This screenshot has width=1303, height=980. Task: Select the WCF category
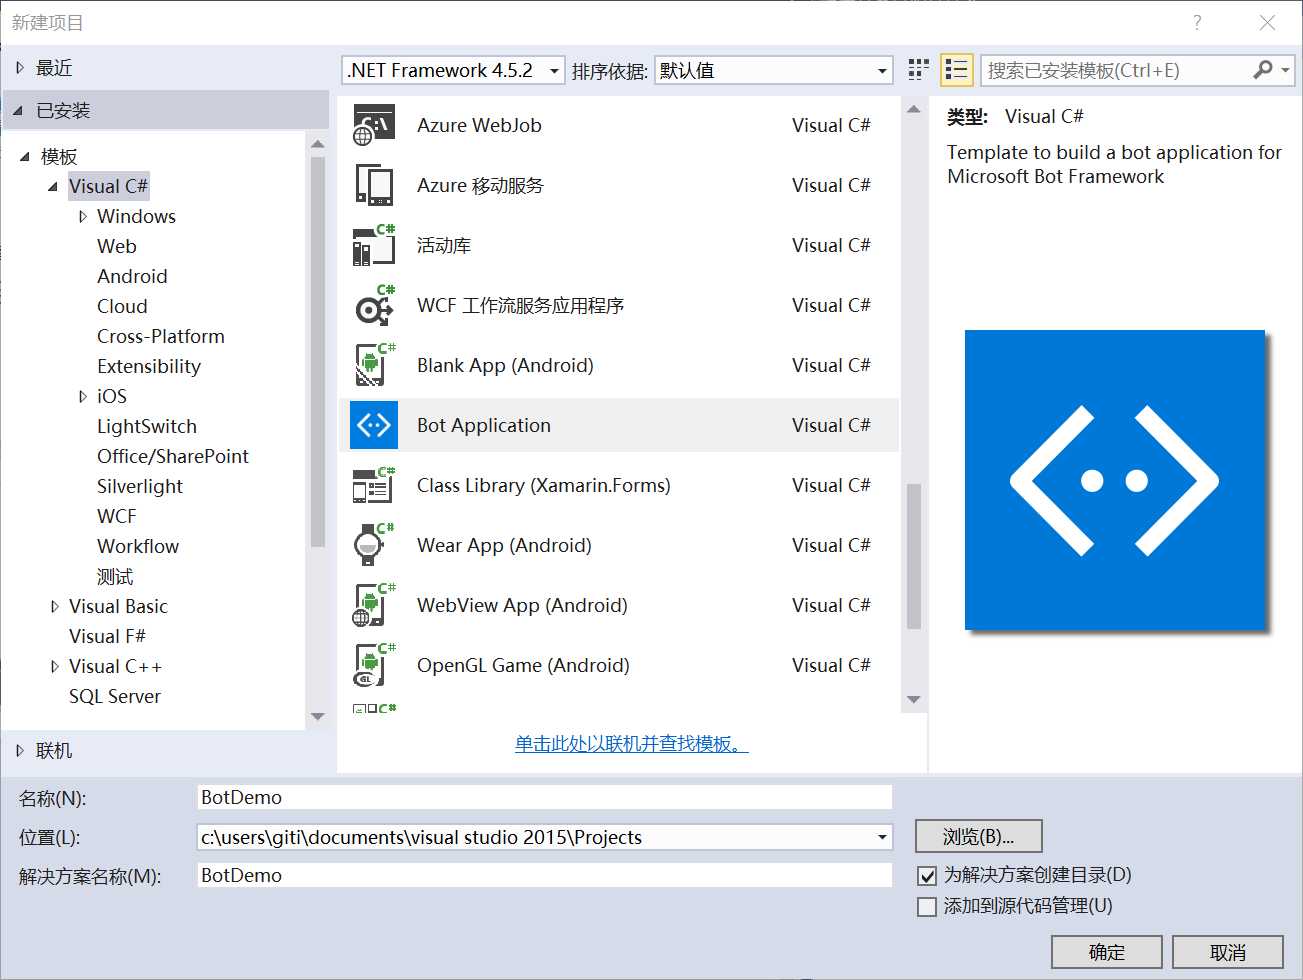(x=117, y=516)
